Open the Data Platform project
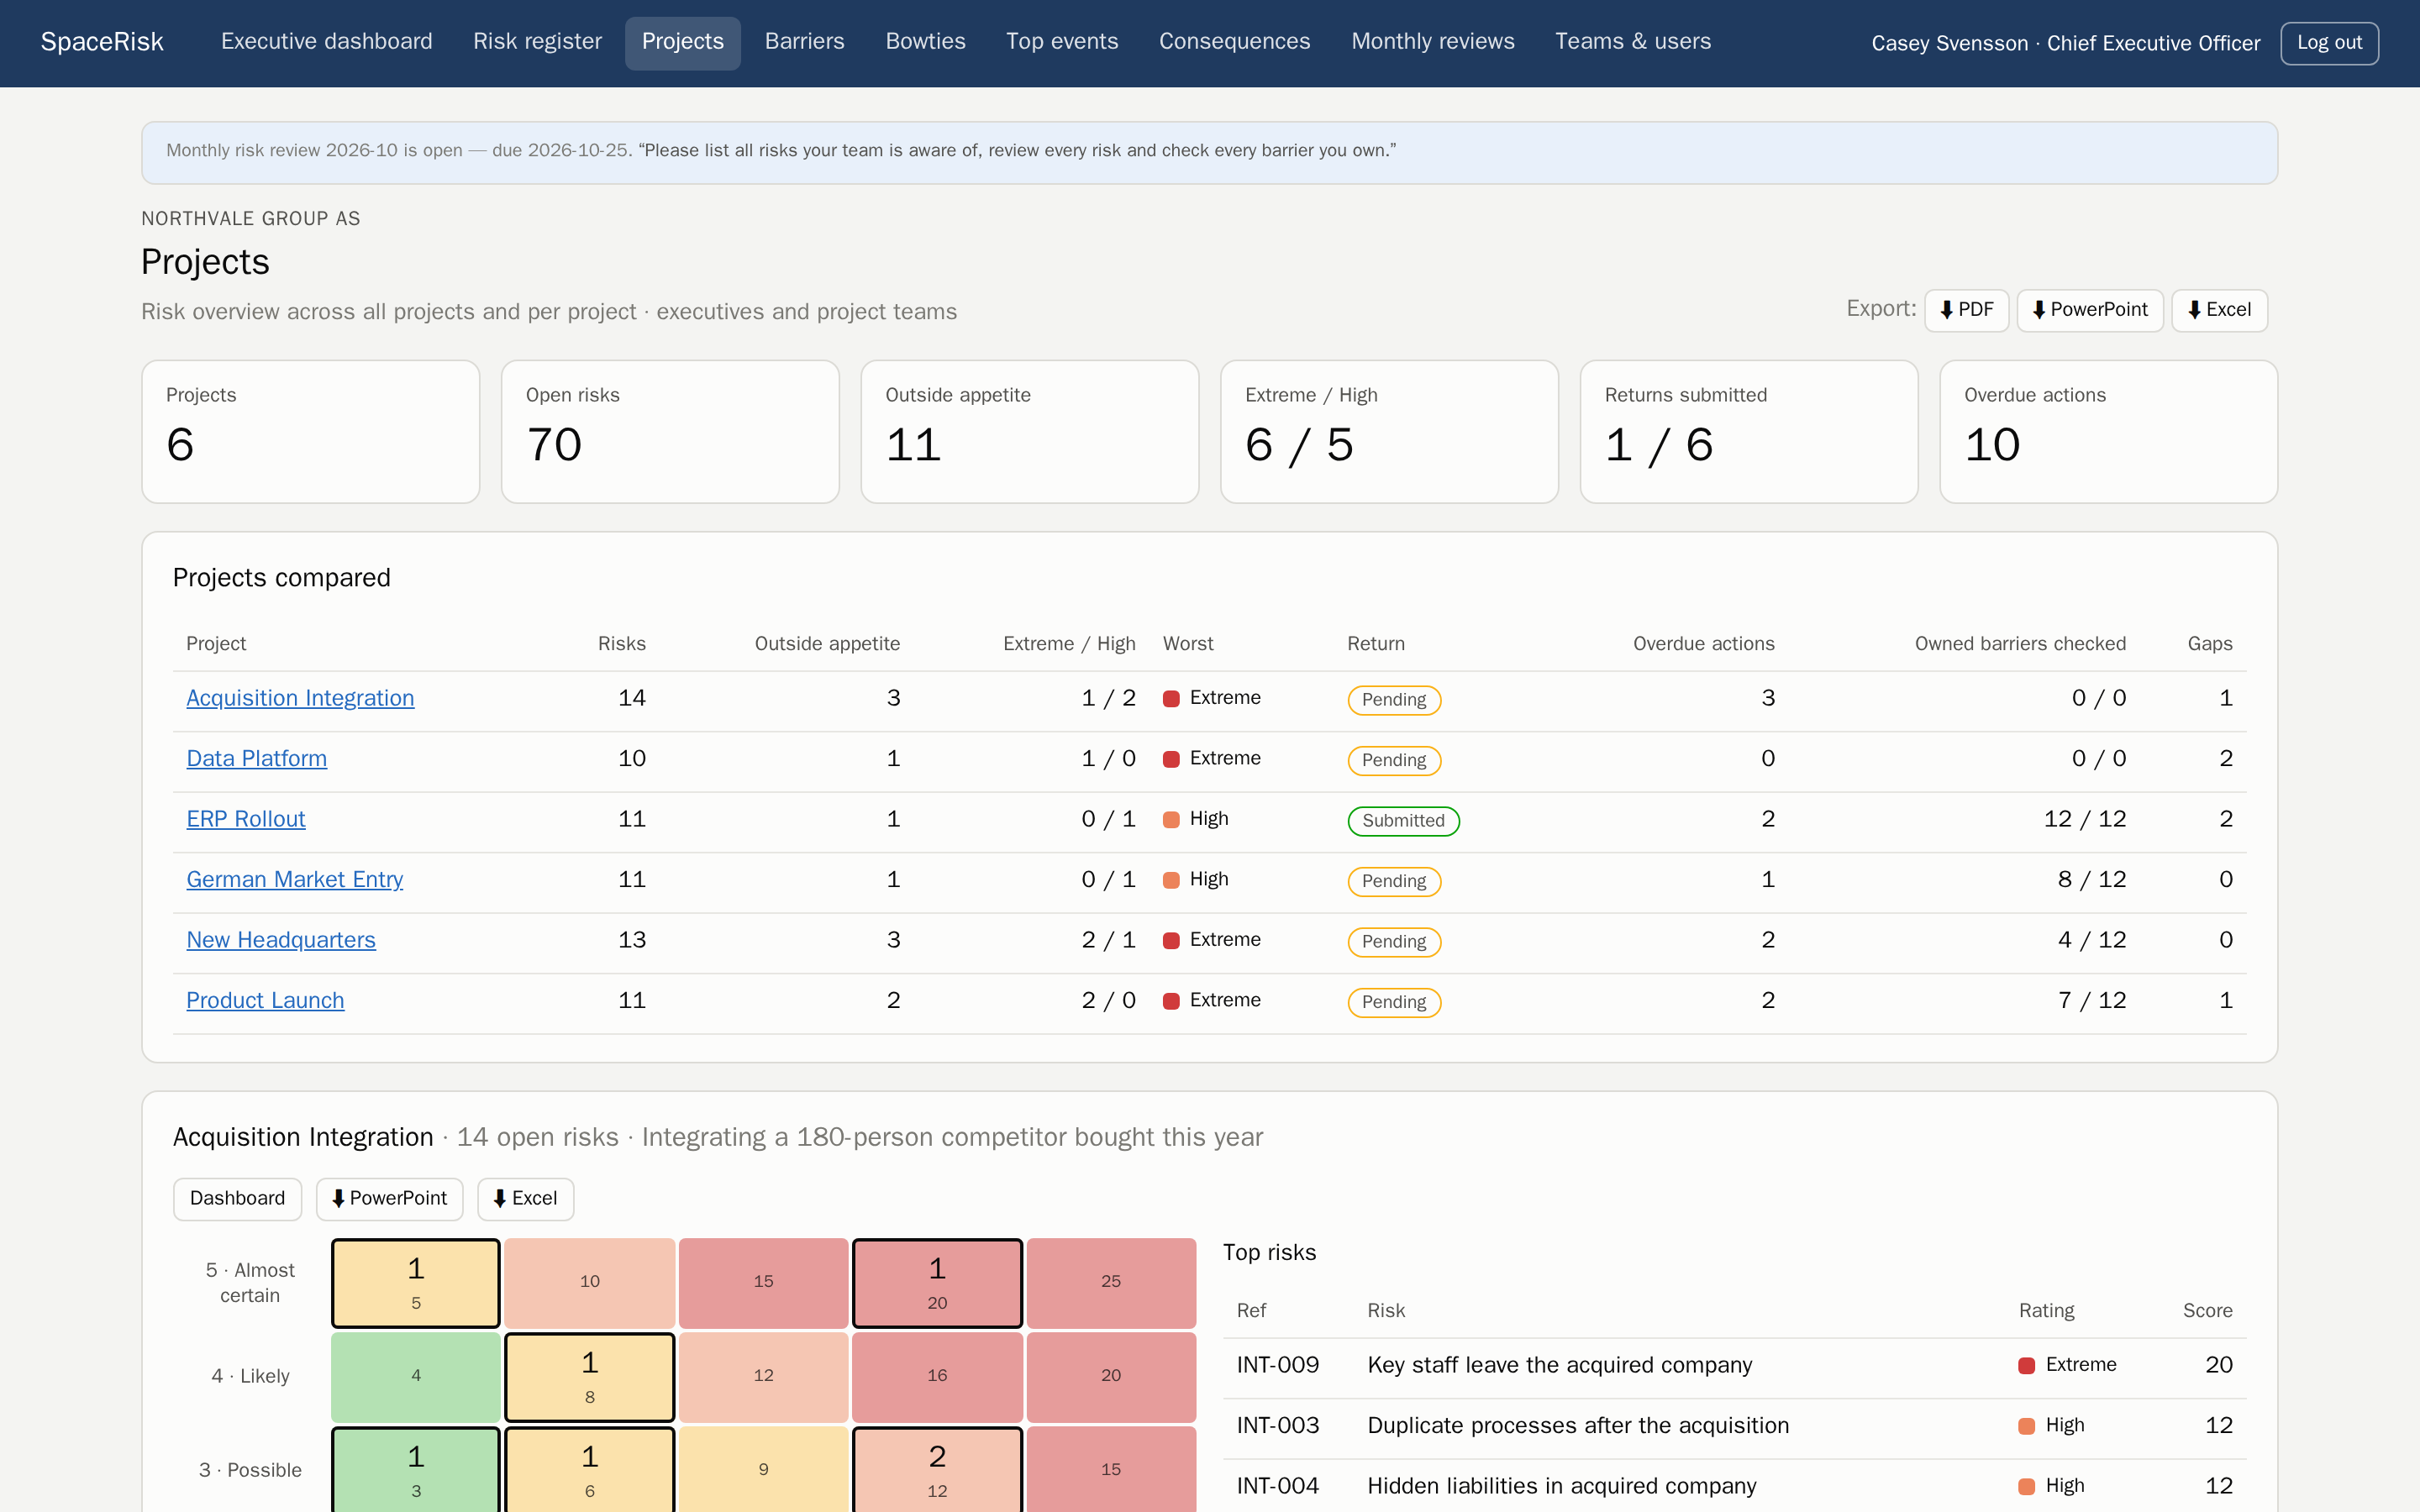2420x1512 pixels. [257, 759]
